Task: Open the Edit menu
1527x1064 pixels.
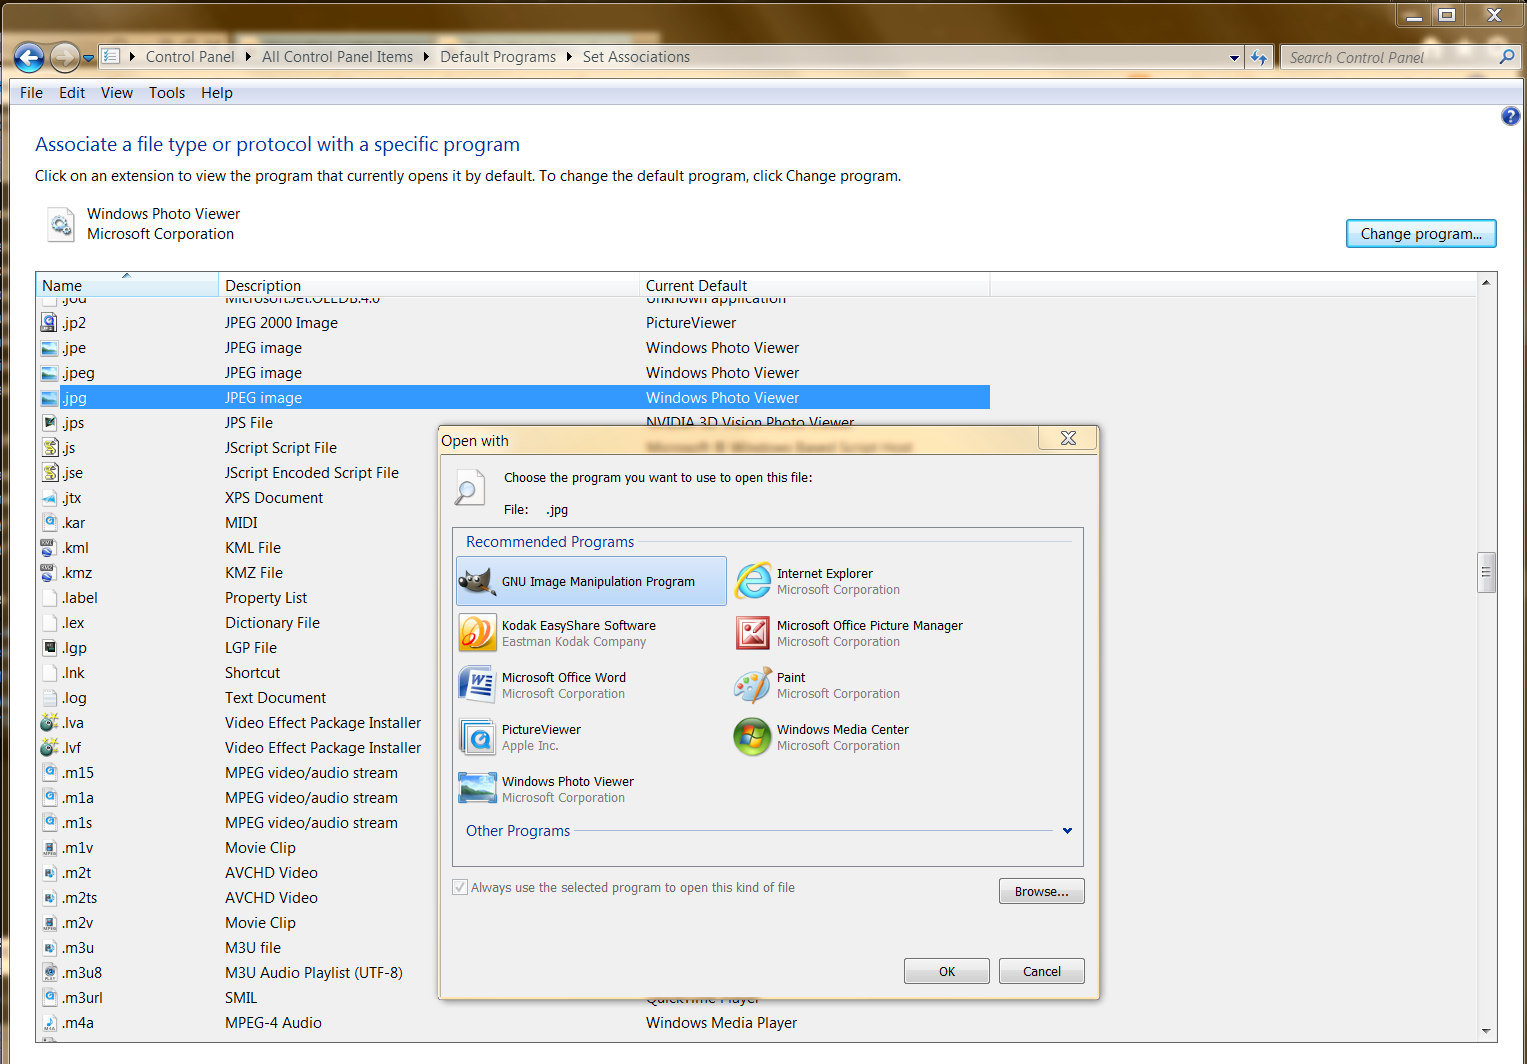Action: point(72,93)
